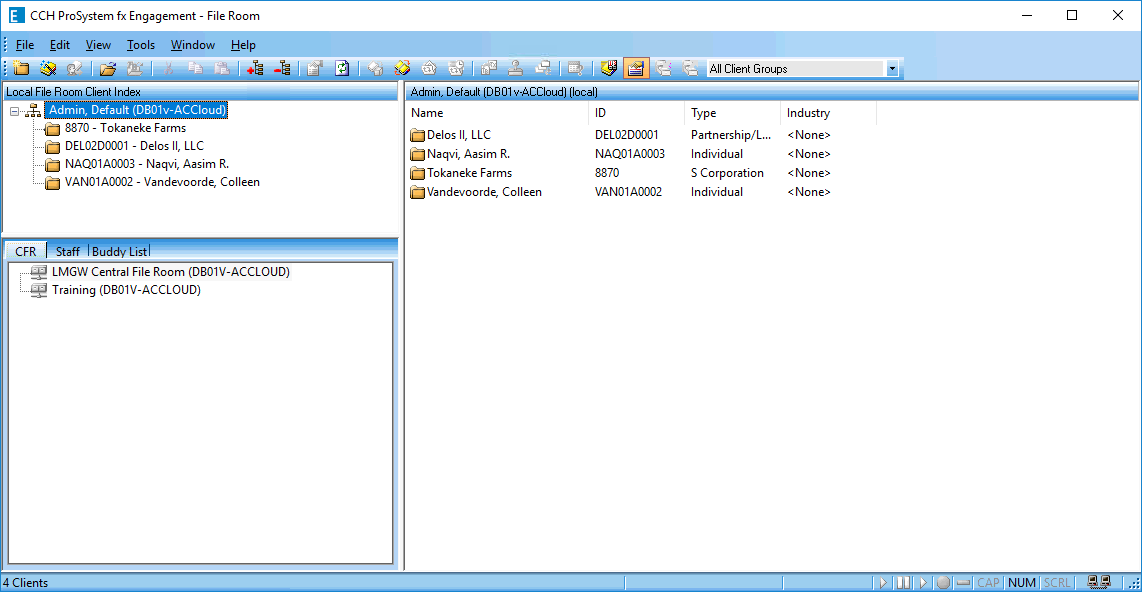Toggle the highlighted orange binder view icon
The width and height of the screenshot is (1142, 592).
click(x=636, y=68)
